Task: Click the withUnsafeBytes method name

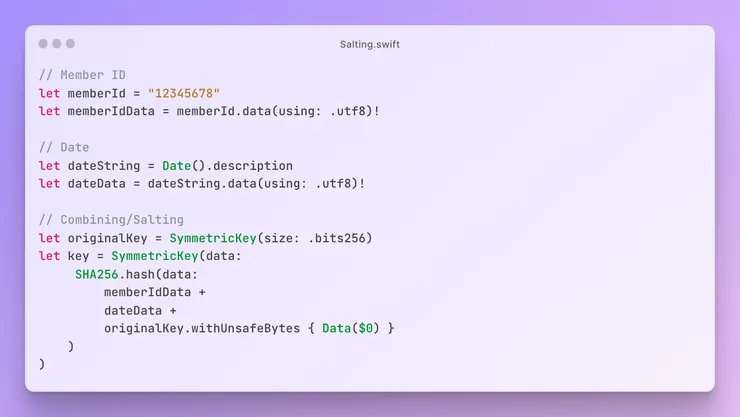Action: (x=244, y=328)
